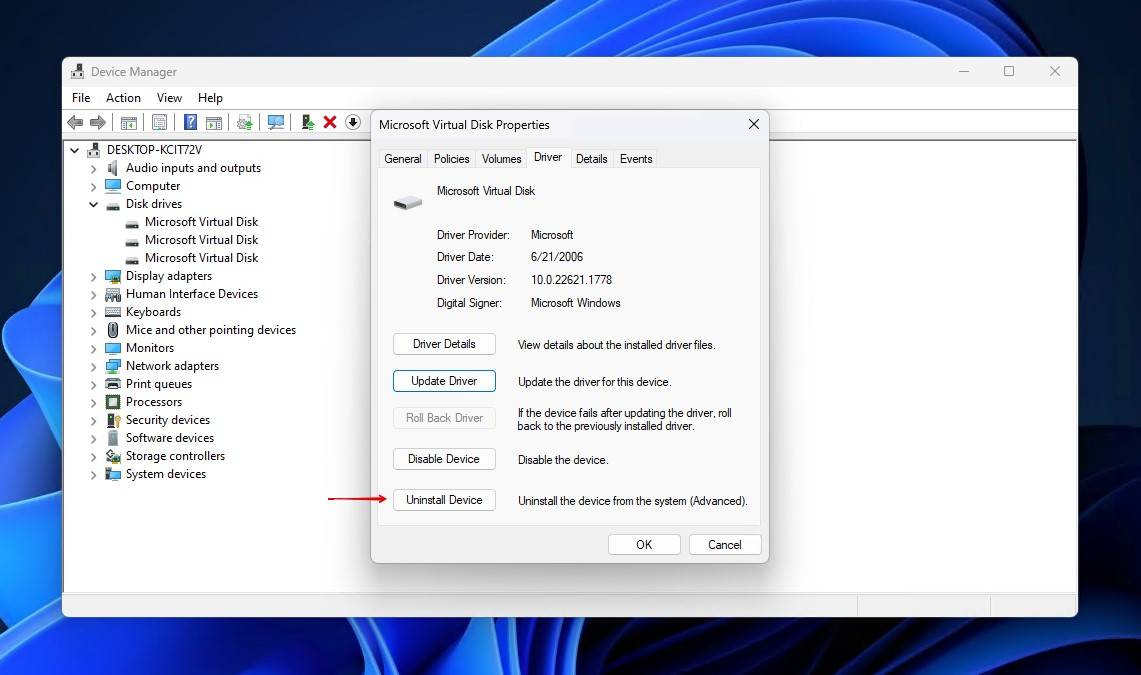Click the Audio inputs and outputs speaker icon
The width and height of the screenshot is (1141, 675).
click(x=112, y=168)
